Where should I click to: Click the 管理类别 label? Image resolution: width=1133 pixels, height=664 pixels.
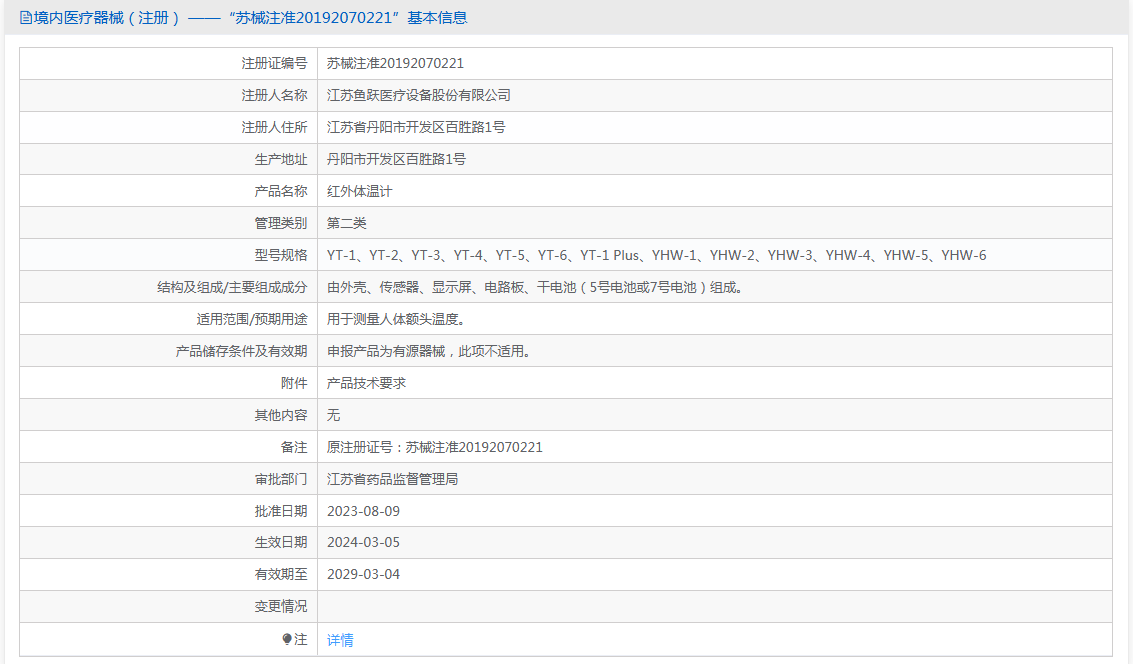pos(281,223)
